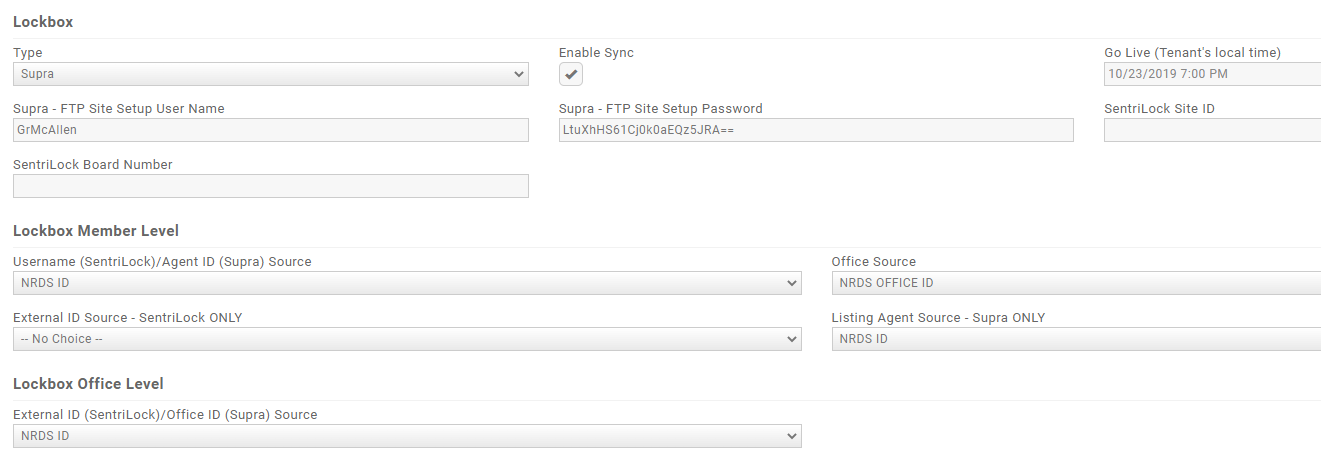
Task: Select the SentriLock Board Number input field
Action: (x=270, y=186)
